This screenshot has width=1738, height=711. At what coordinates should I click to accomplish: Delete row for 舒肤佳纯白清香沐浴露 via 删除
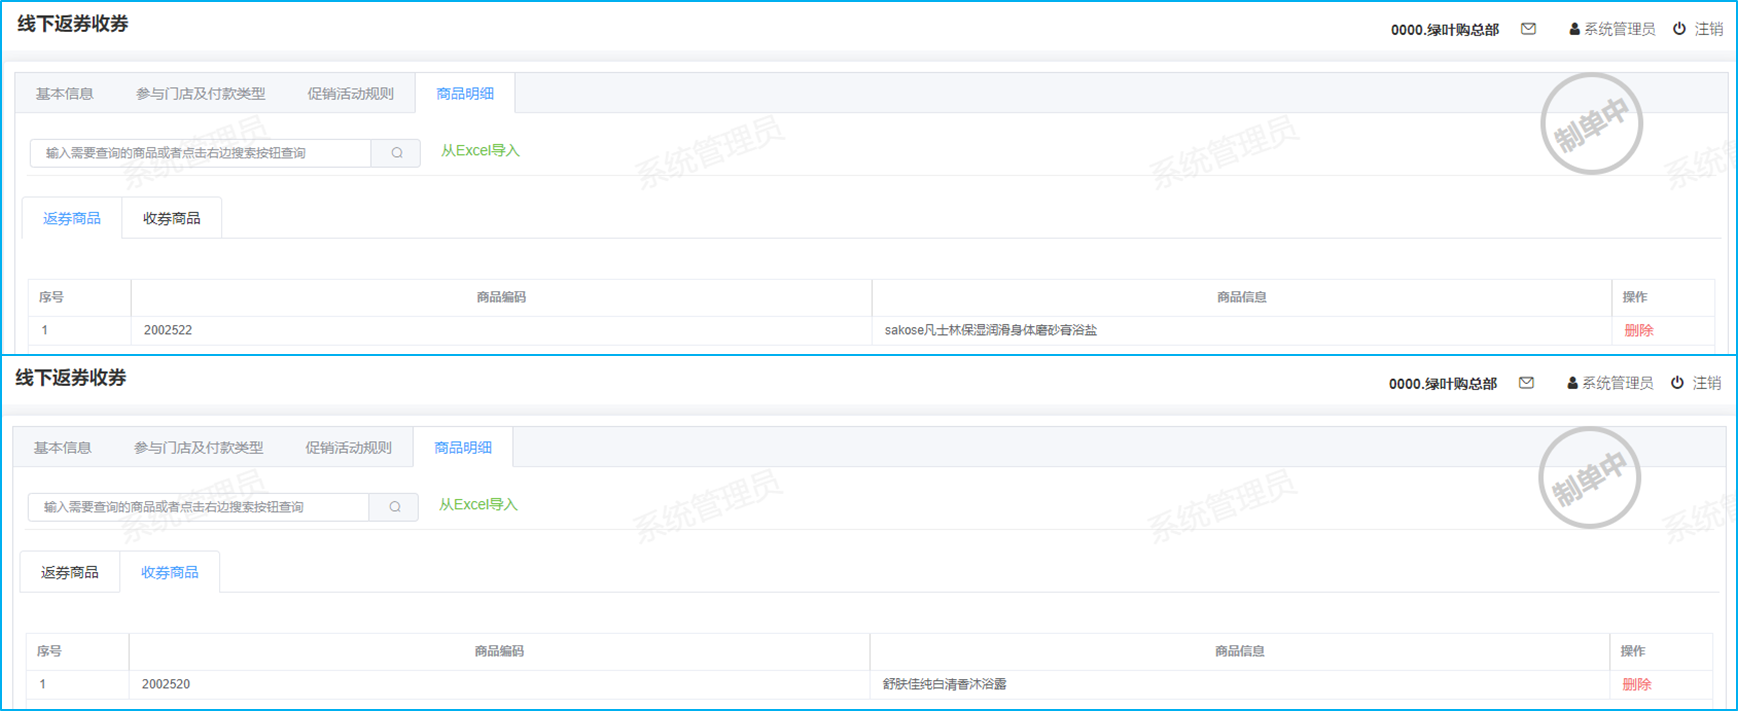pyautogui.click(x=1637, y=684)
